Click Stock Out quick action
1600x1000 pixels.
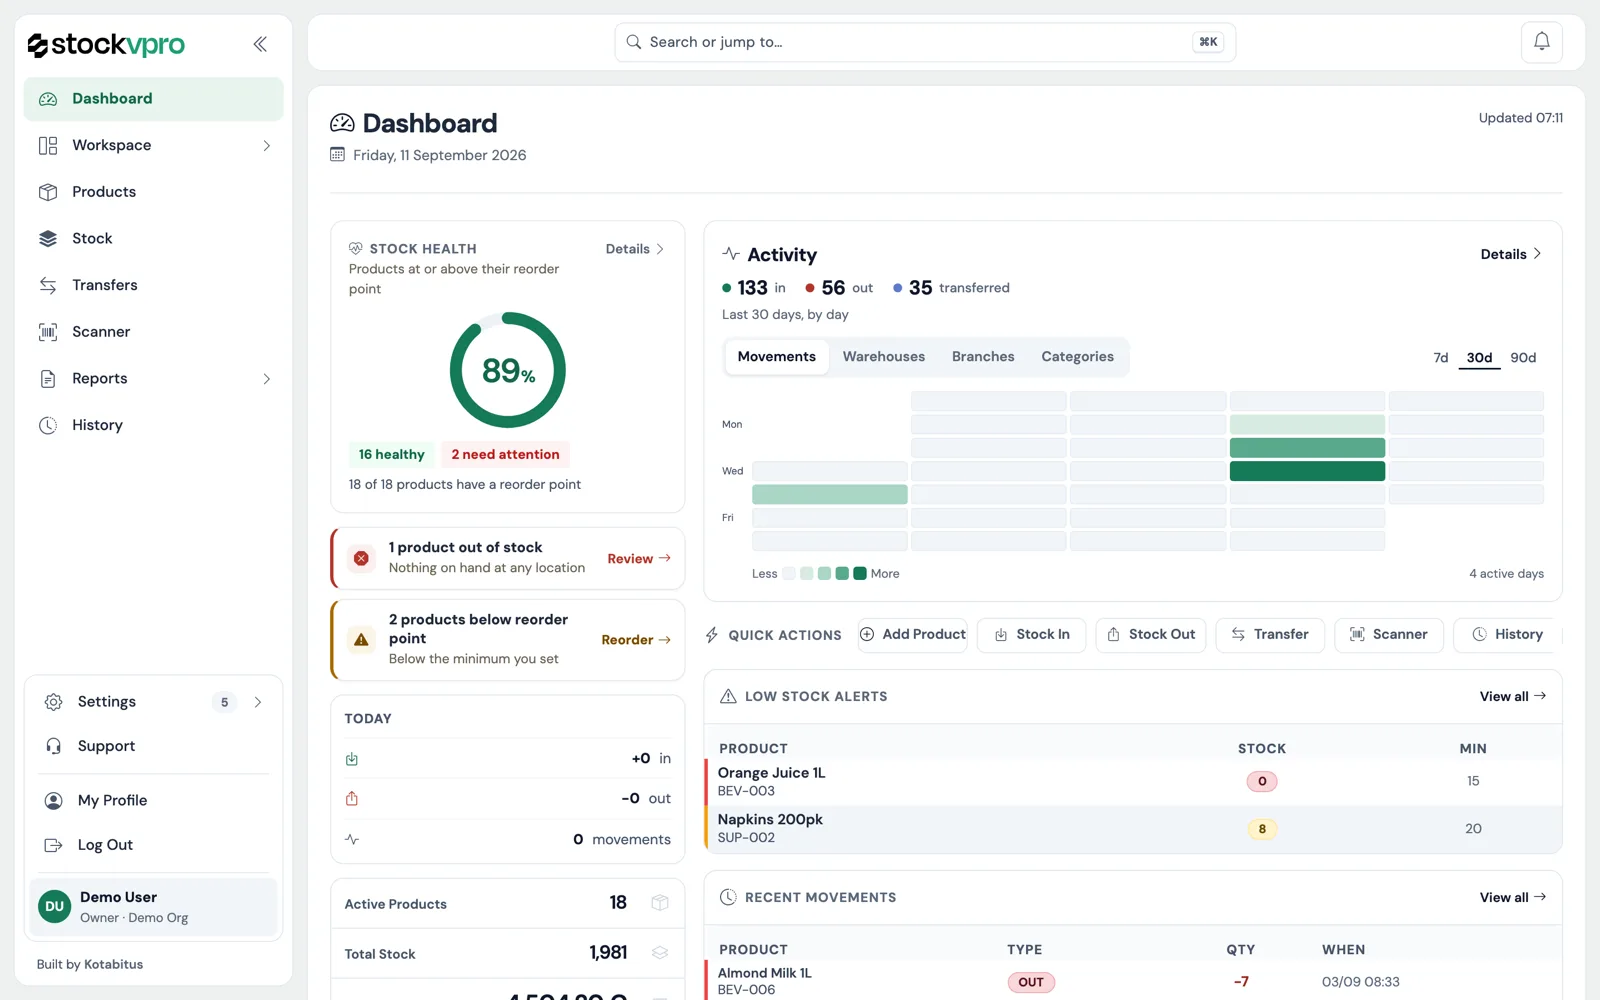click(x=1151, y=635)
